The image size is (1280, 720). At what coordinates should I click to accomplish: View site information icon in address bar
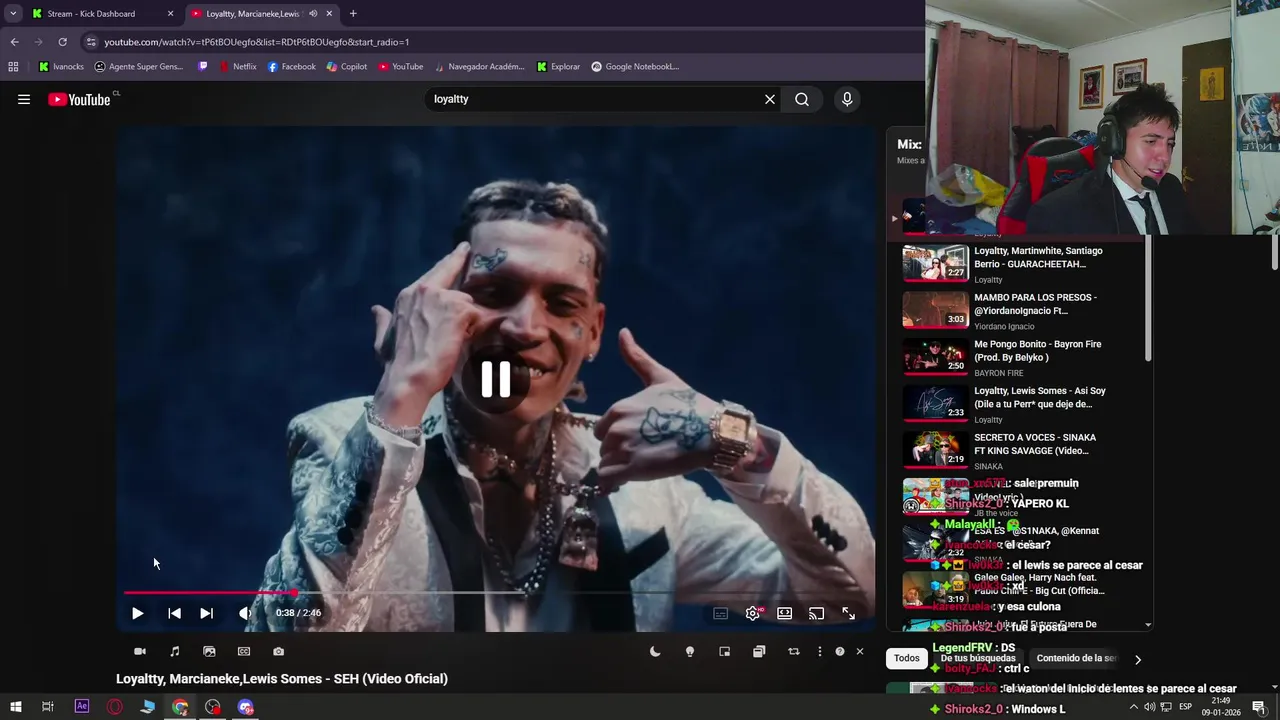pos(91,42)
